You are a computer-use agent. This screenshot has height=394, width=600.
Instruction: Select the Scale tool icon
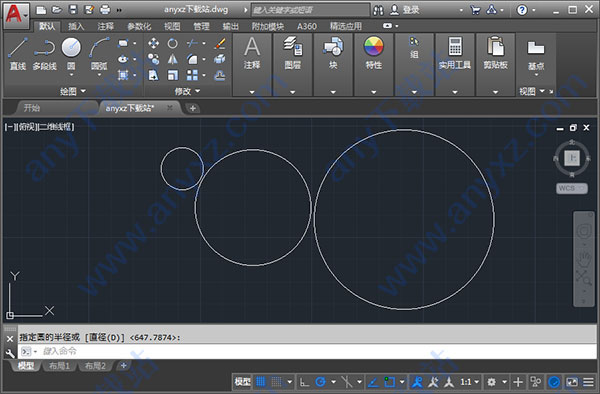[x=173, y=75]
